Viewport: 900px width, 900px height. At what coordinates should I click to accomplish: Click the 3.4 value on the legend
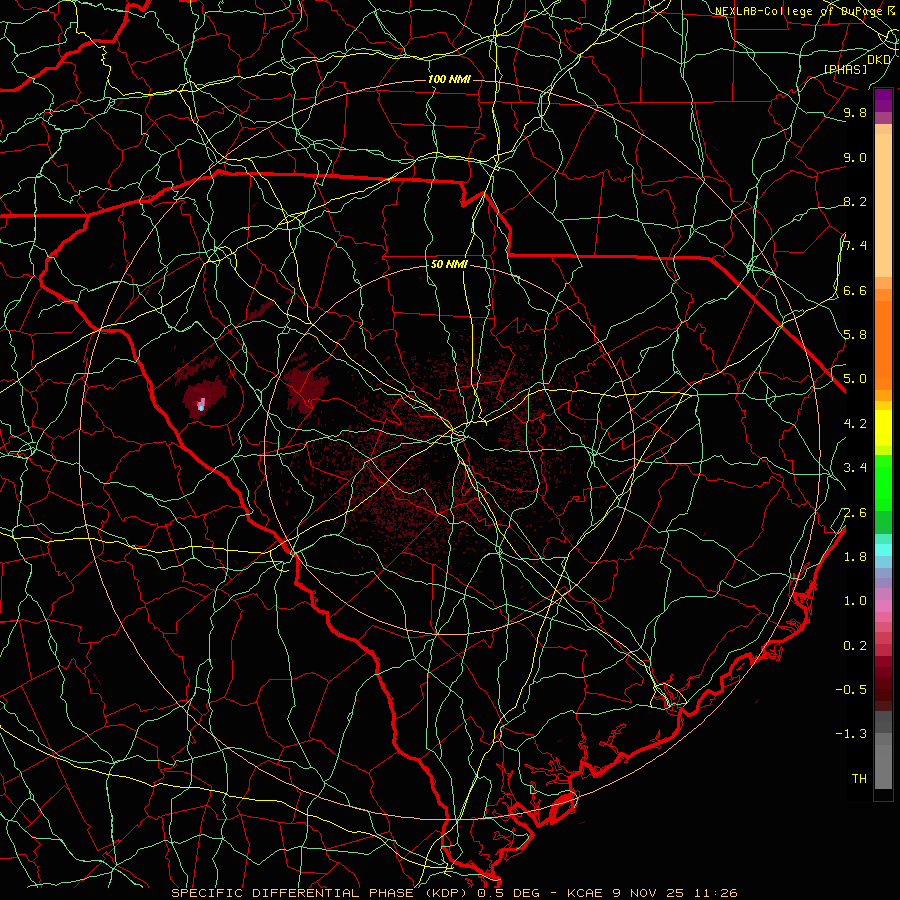coord(855,468)
